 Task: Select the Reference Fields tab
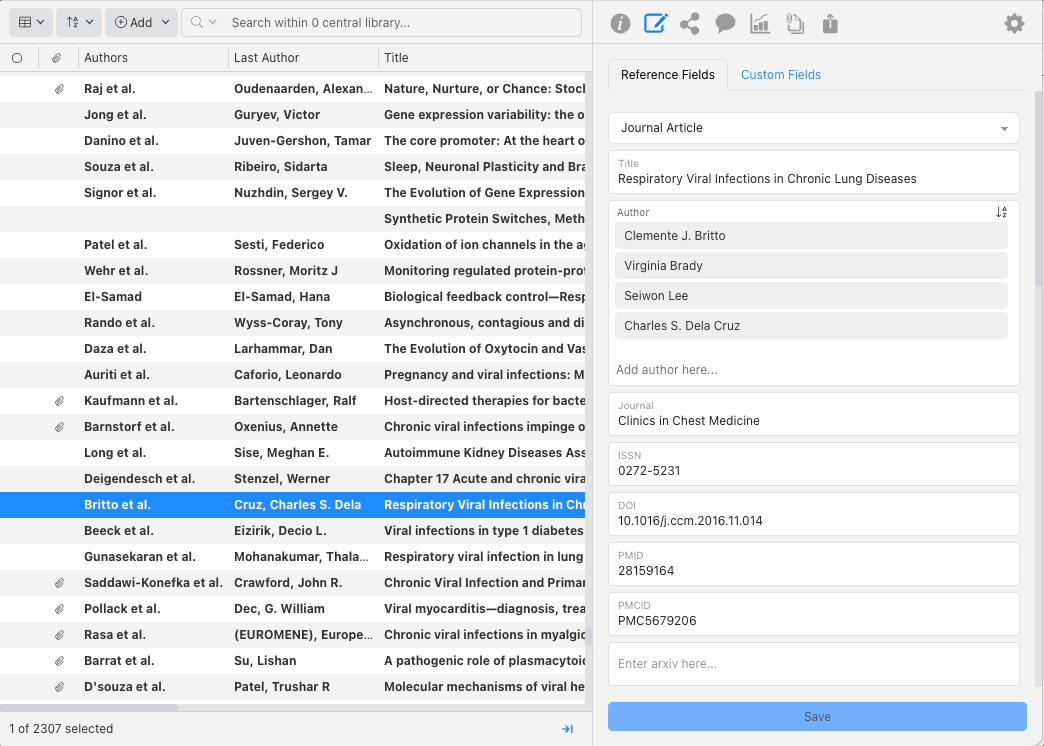[x=667, y=75]
